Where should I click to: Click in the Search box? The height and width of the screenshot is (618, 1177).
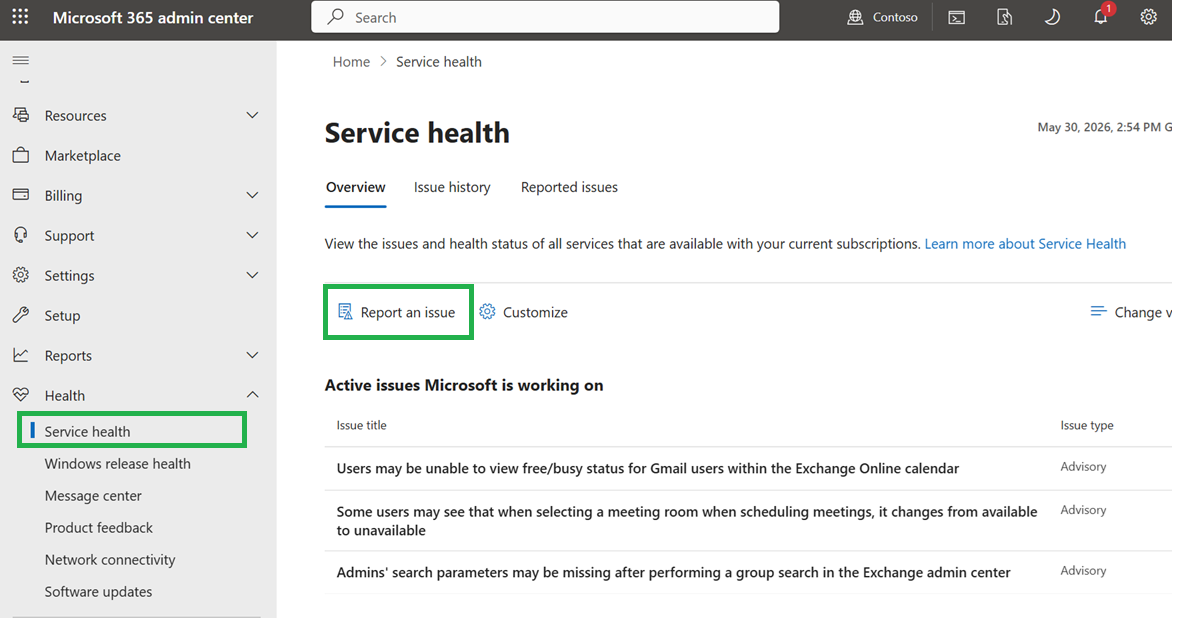pyautogui.click(x=545, y=17)
